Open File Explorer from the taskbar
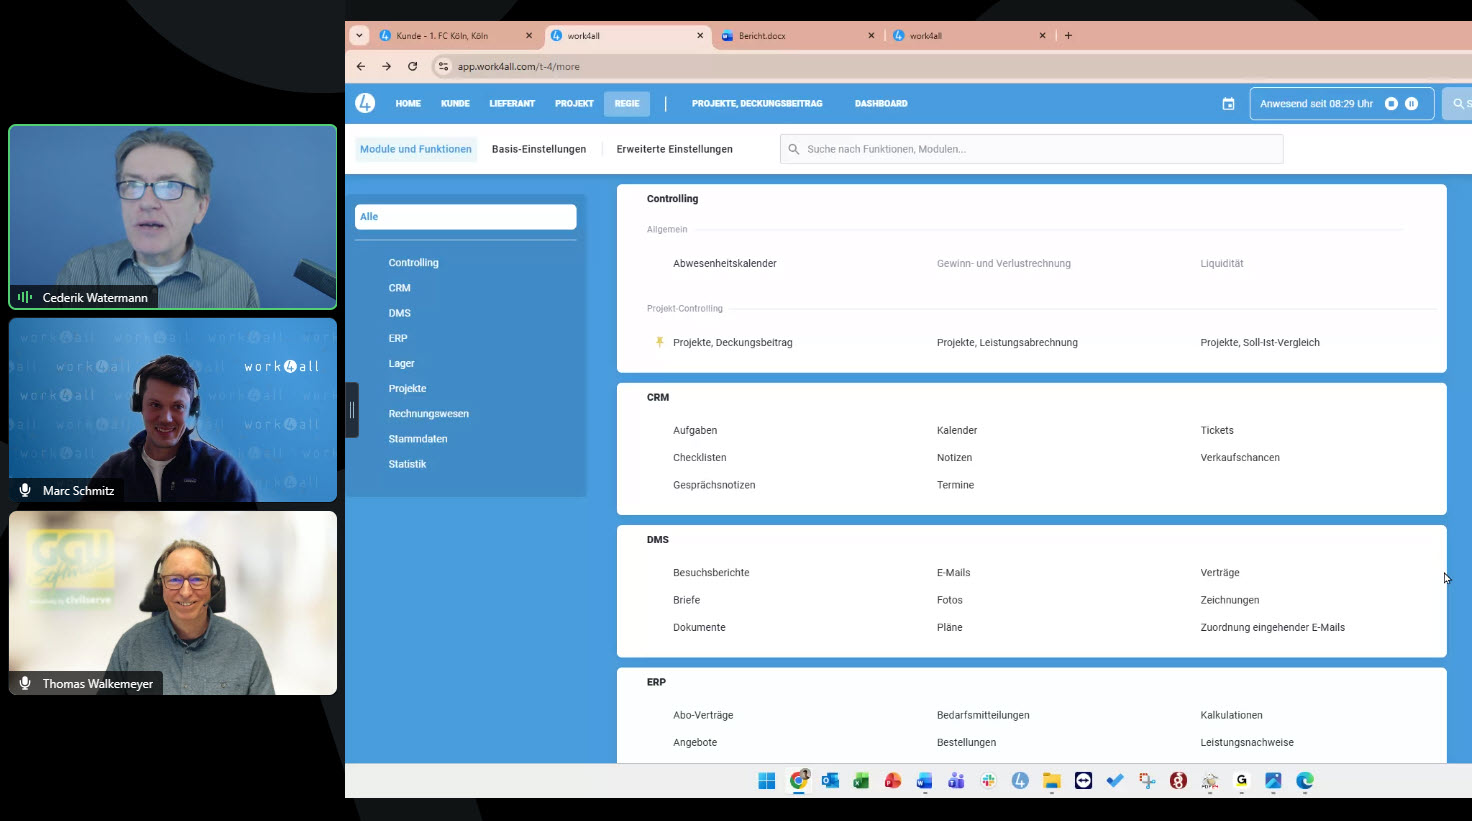This screenshot has height=821, width=1472. point(1051,781)
